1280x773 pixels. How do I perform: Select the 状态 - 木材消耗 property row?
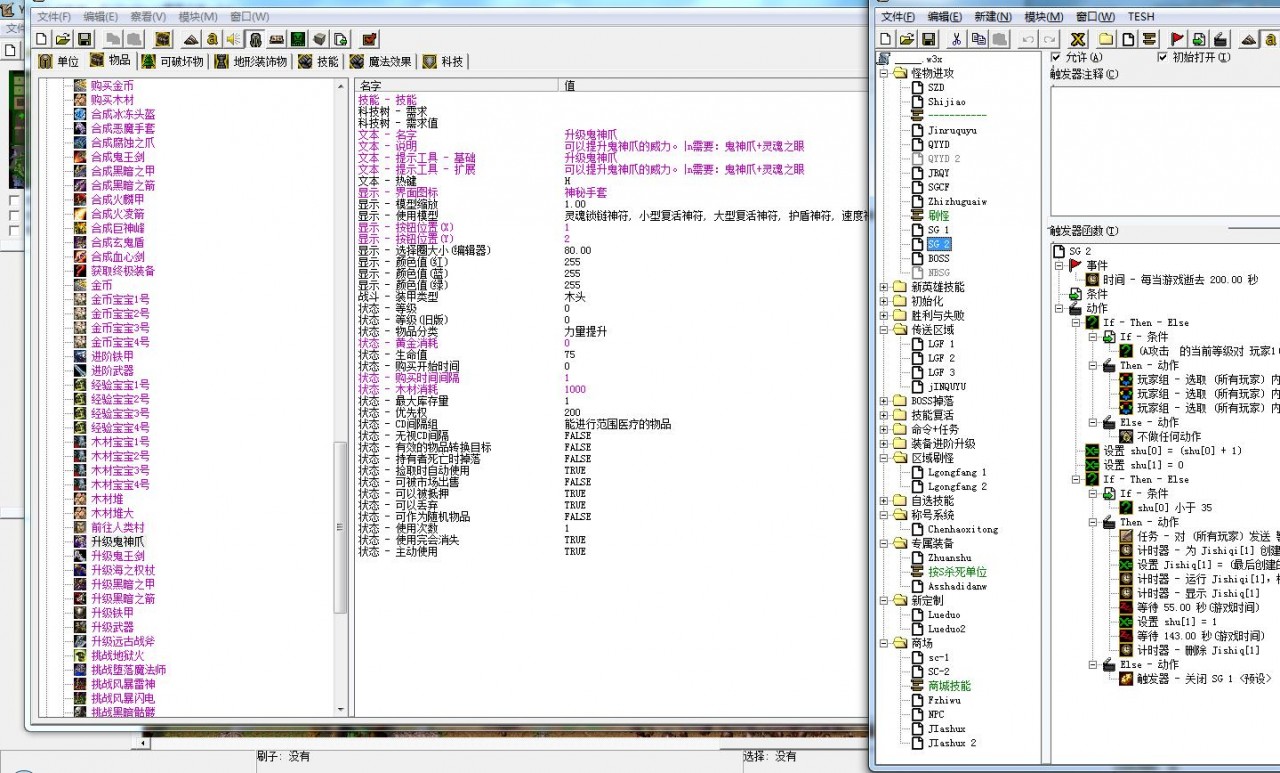click(611, 389)
